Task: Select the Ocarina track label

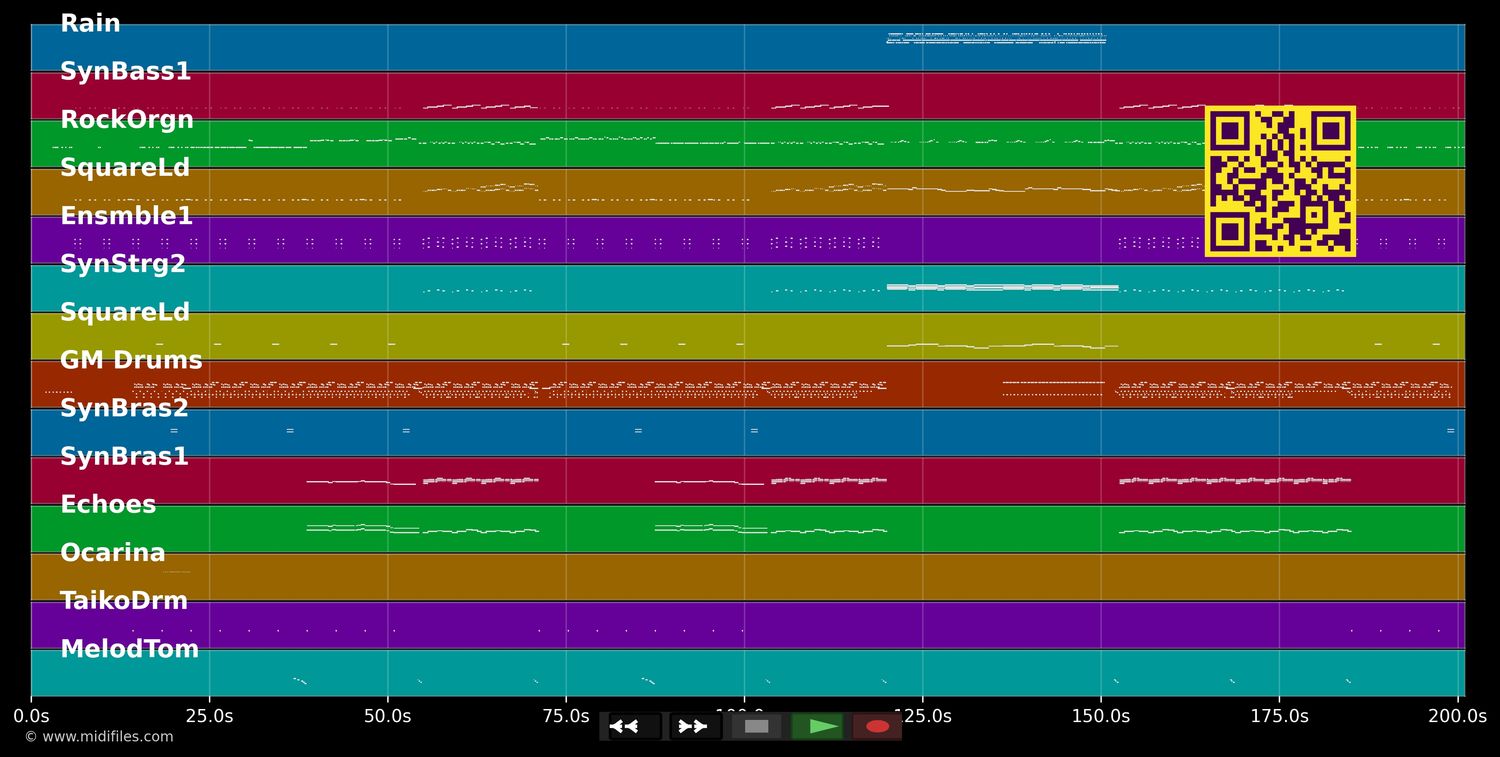Action: click(113, 553)
